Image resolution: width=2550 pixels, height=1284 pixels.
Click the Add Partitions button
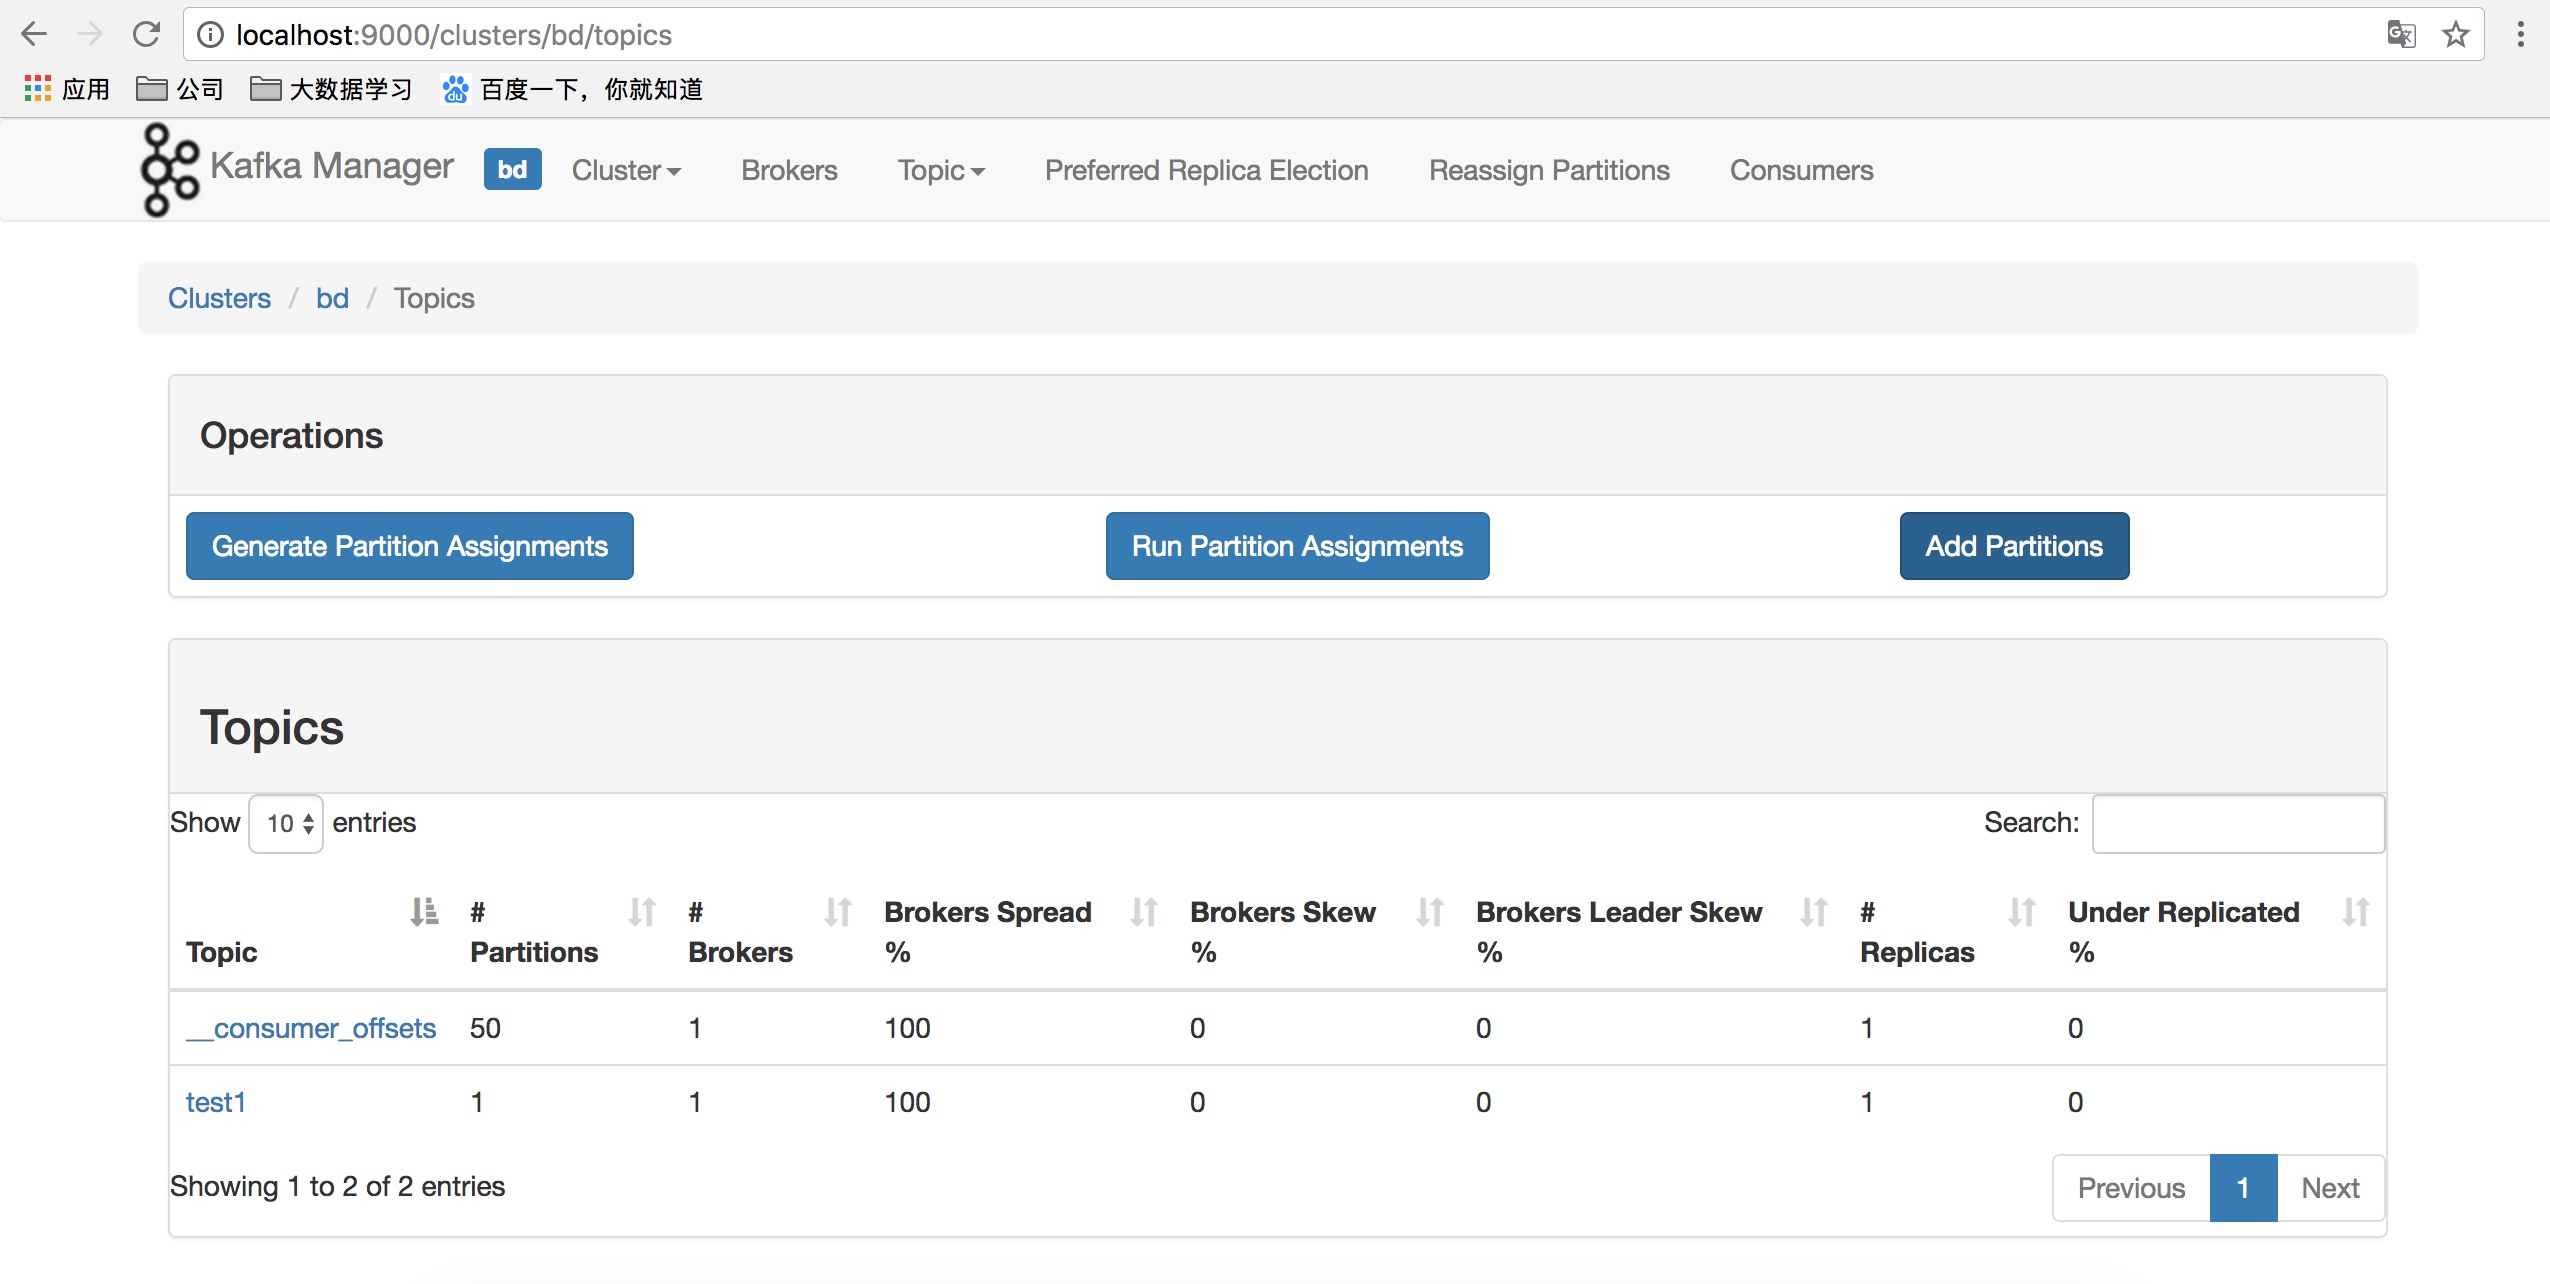click(x=2013, y=546)
